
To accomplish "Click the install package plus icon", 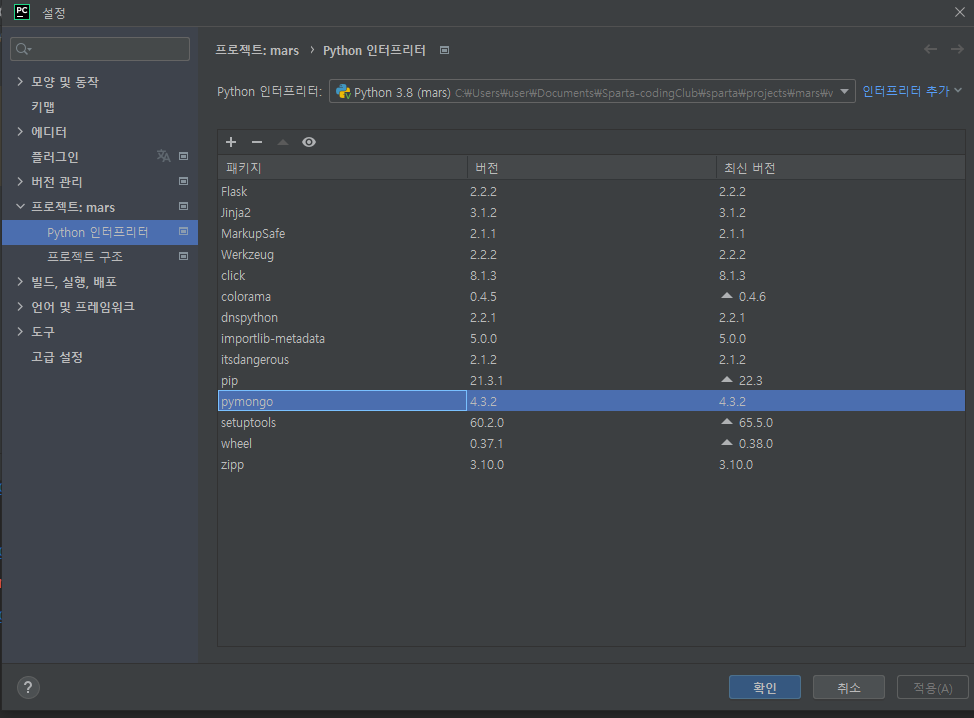I will (231, 142).
